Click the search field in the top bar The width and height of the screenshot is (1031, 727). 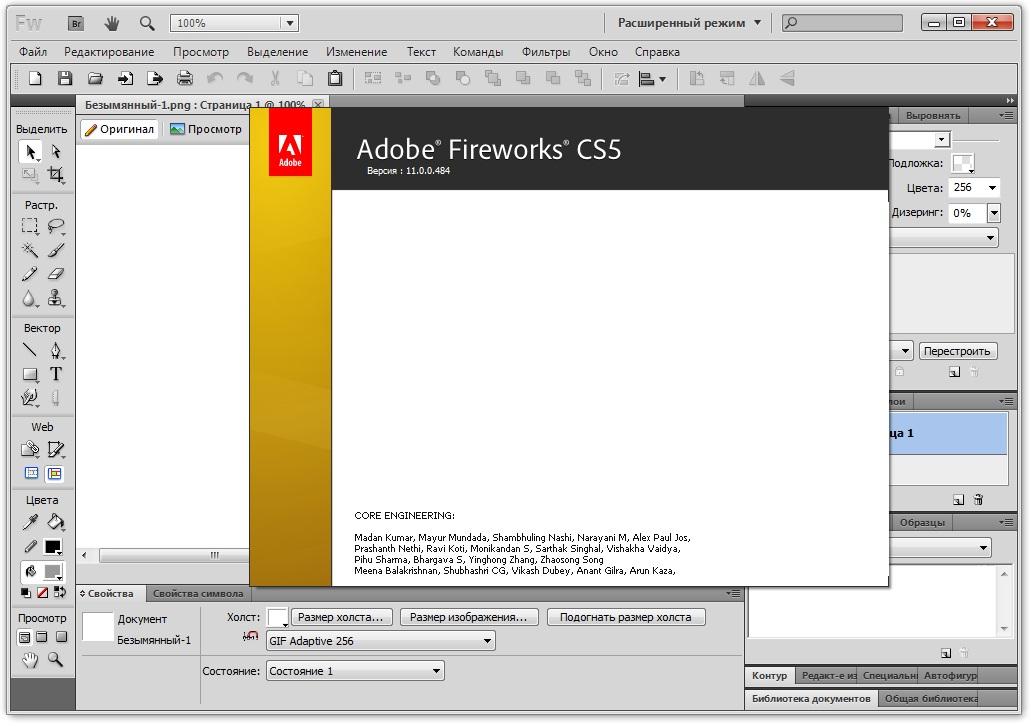[x=842, y=23]
